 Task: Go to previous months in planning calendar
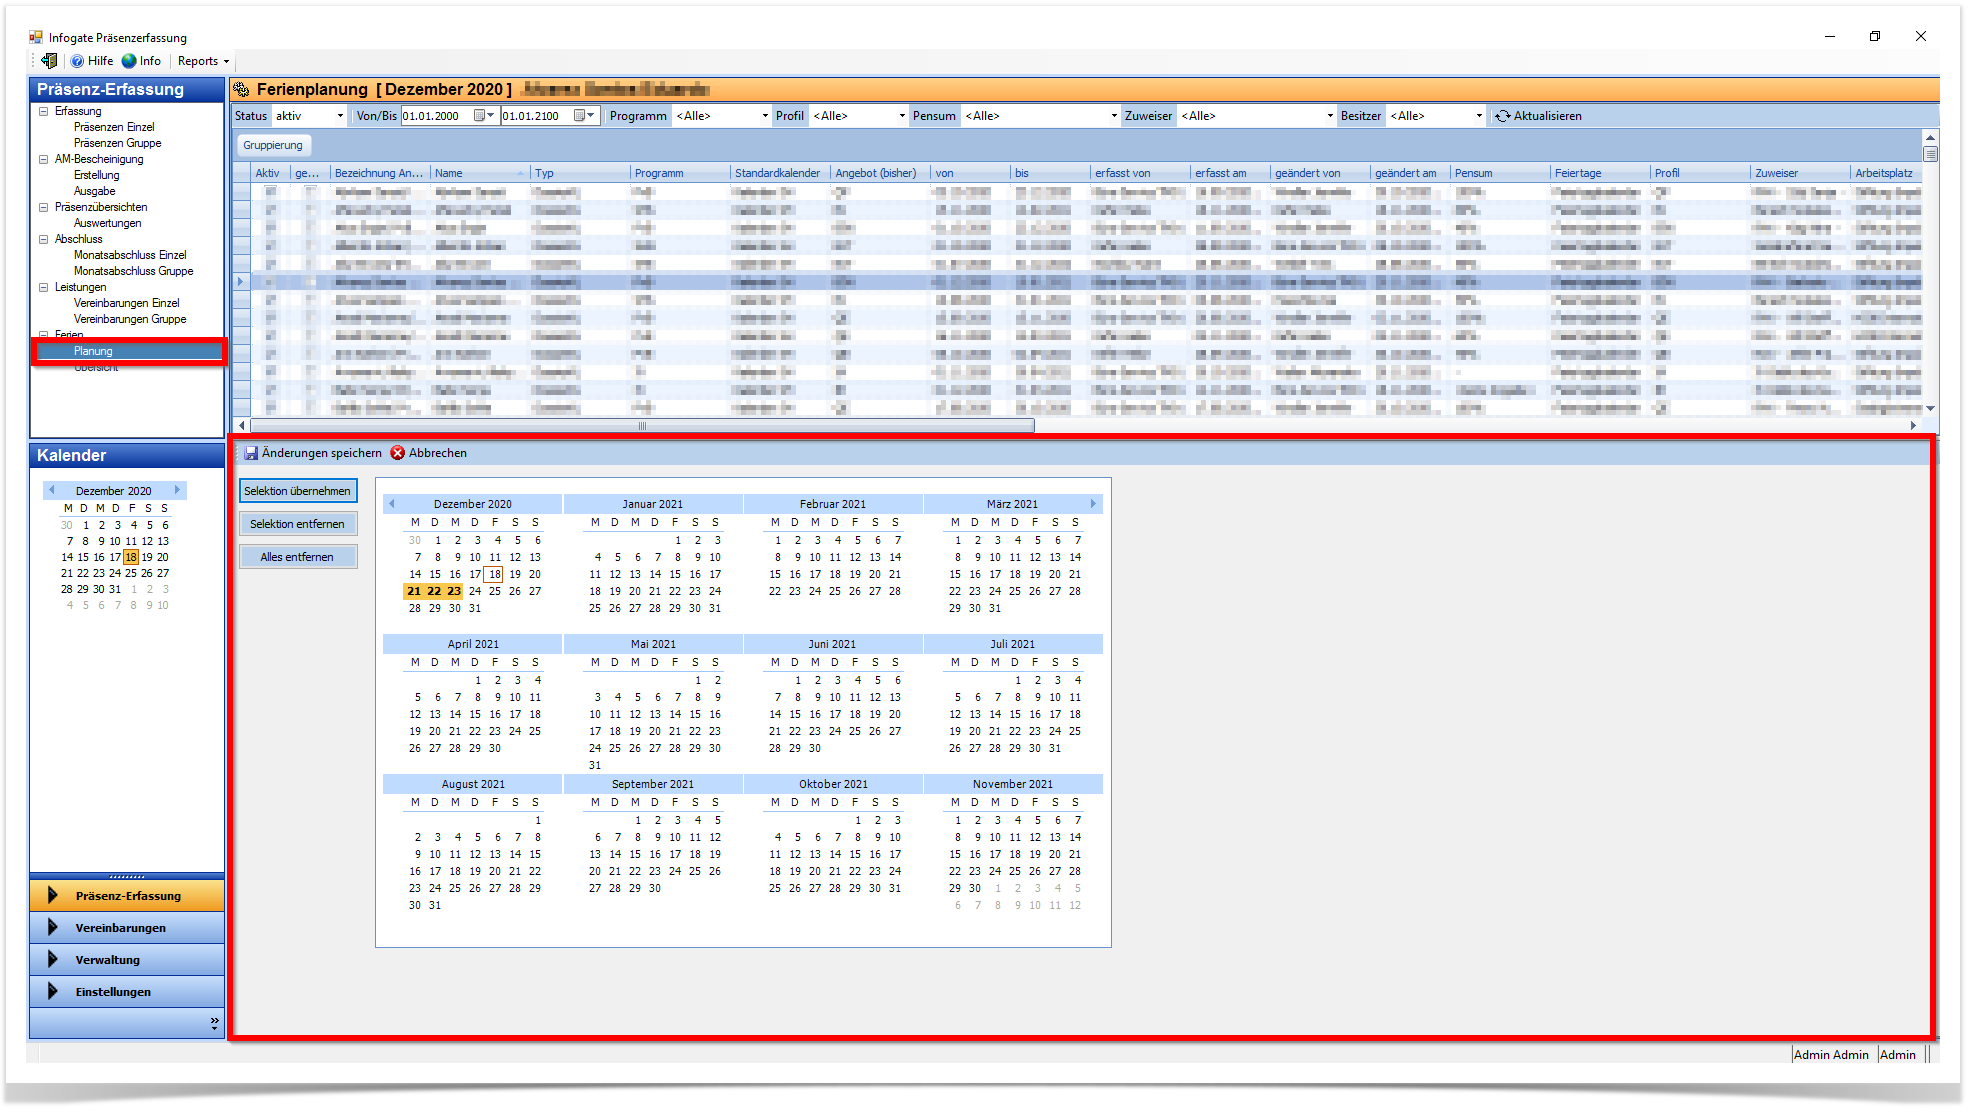pyautogui.click(x=392, y=504)
